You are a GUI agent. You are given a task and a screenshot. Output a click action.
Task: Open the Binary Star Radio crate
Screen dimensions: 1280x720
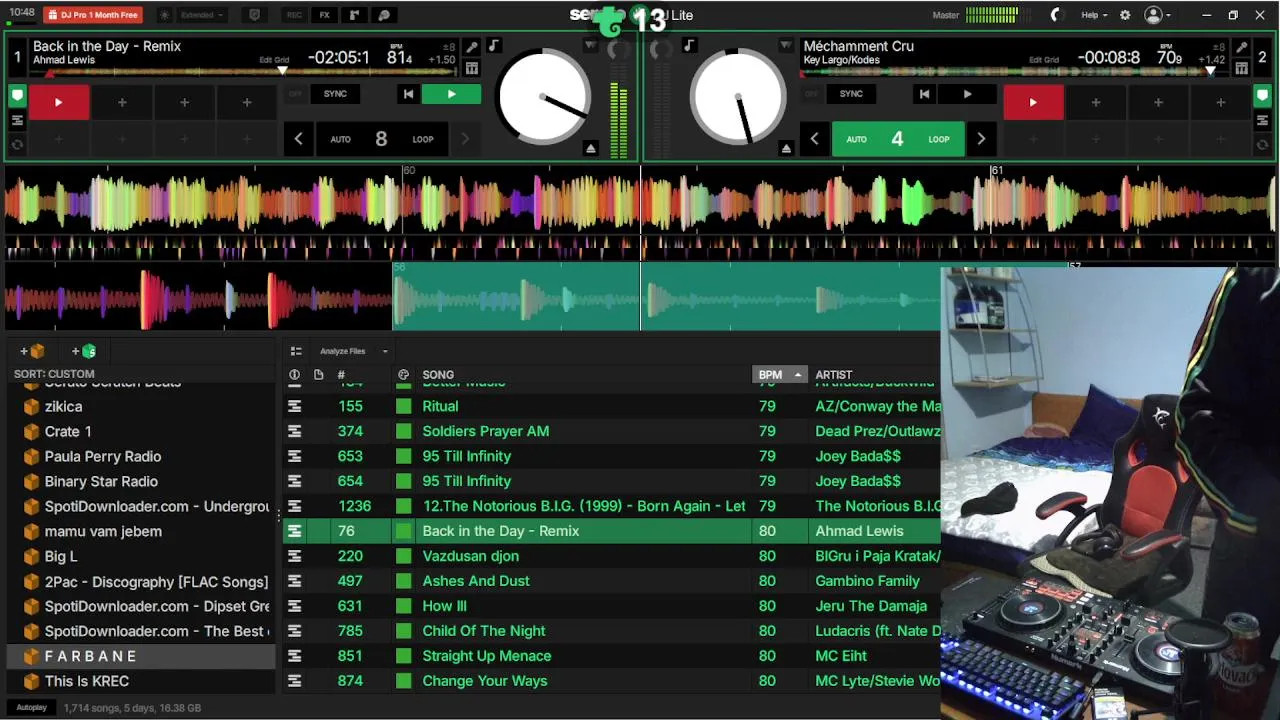(x=101, y=481)
